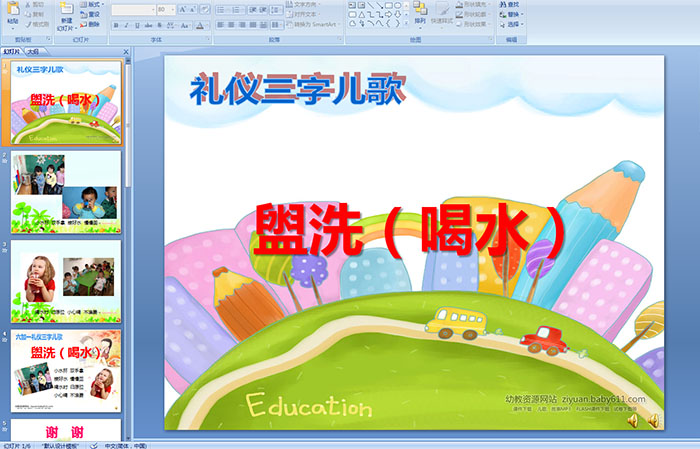The height and width of the screenshot is (449, 700).
Task: Open the bullets list dropdown
Action: click(222, 9)
